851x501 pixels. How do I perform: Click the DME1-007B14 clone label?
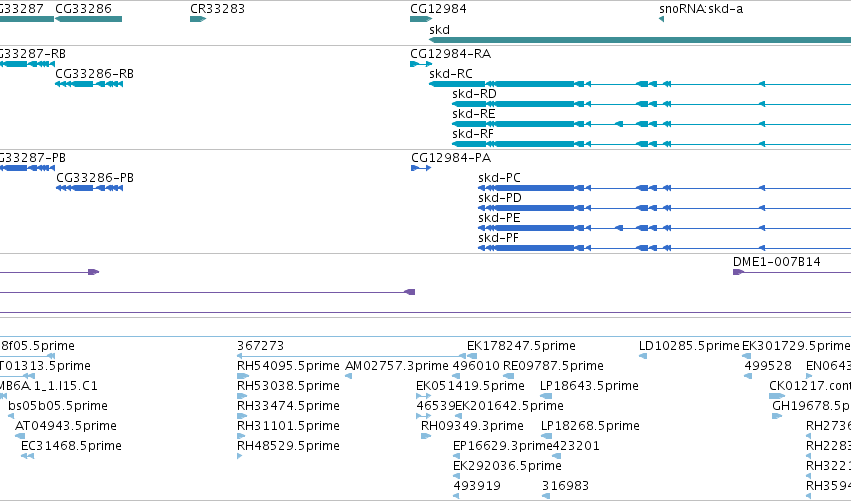pos(777,262)
